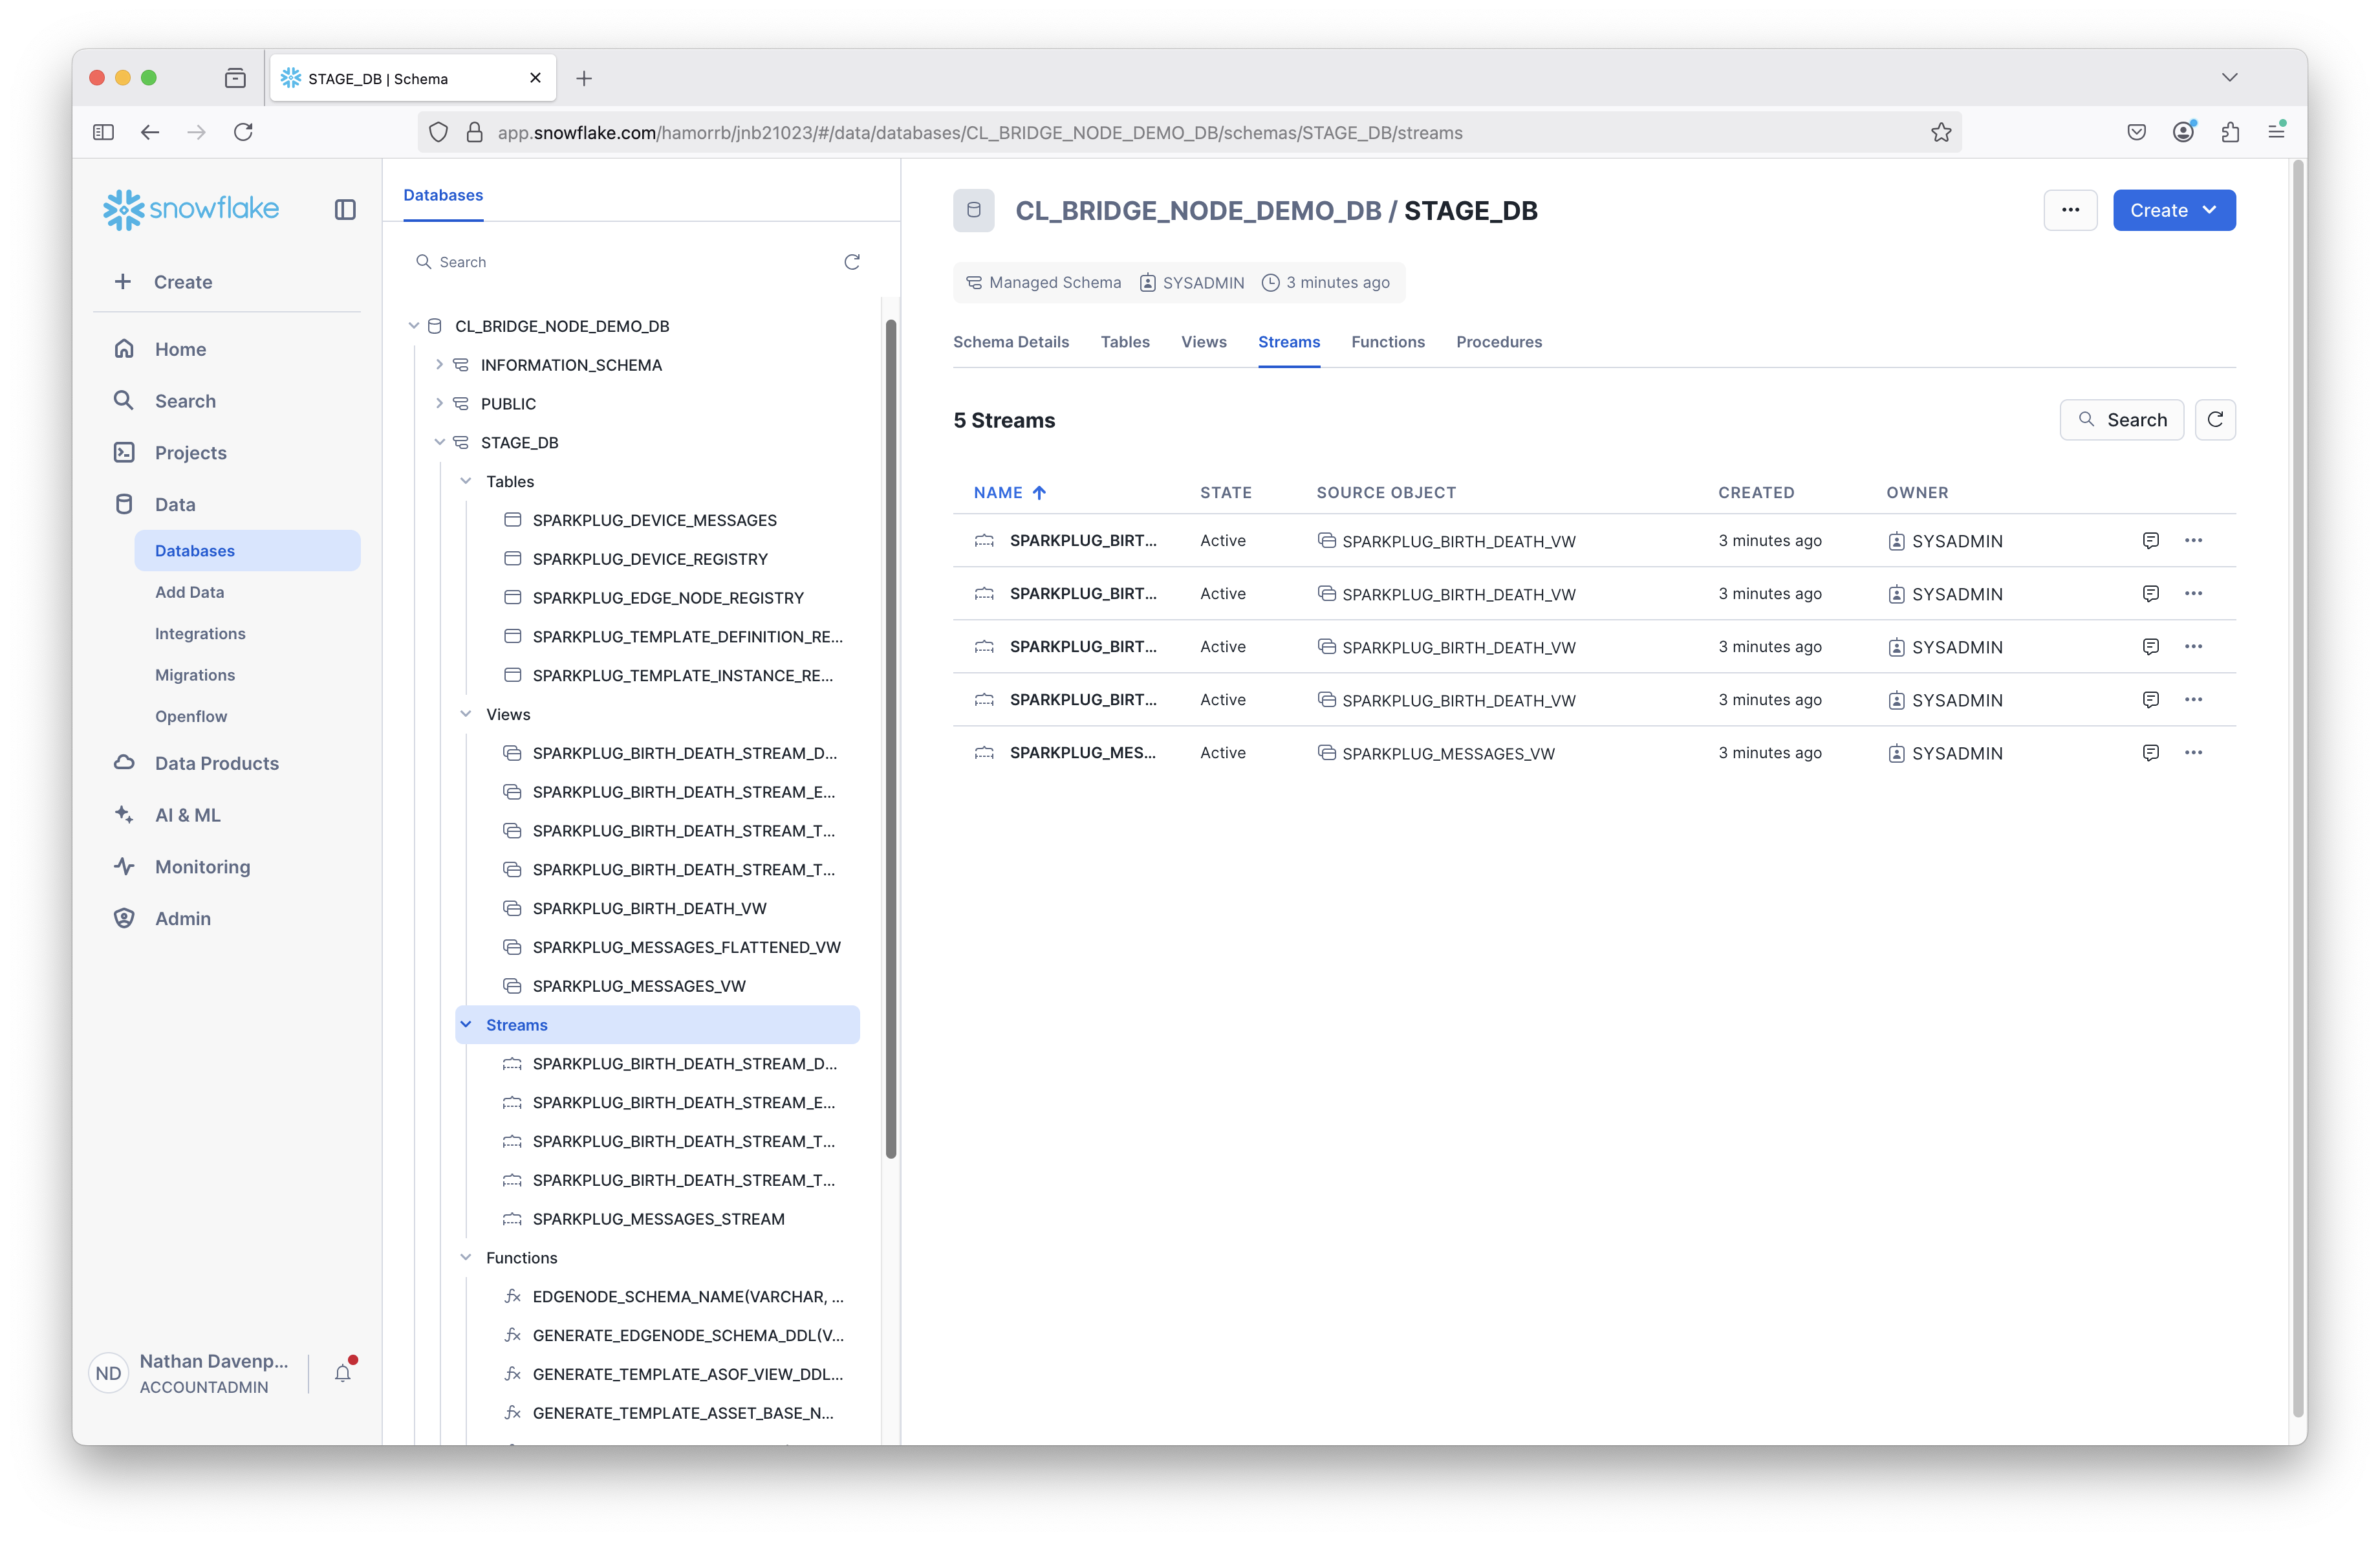Refresh the database object tree
Viewport: 2380px width, 1541px height.
tap(852, 262)
